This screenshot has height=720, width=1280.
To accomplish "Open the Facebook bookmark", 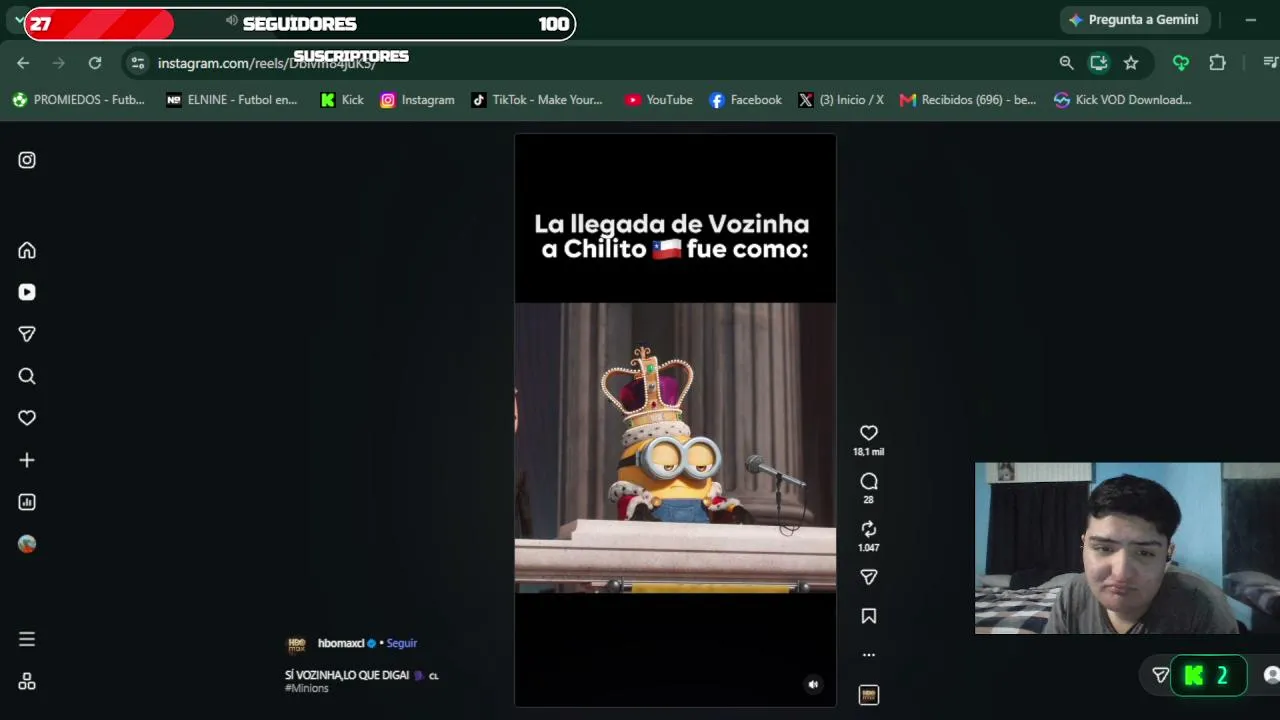I will tap(745, 100).
